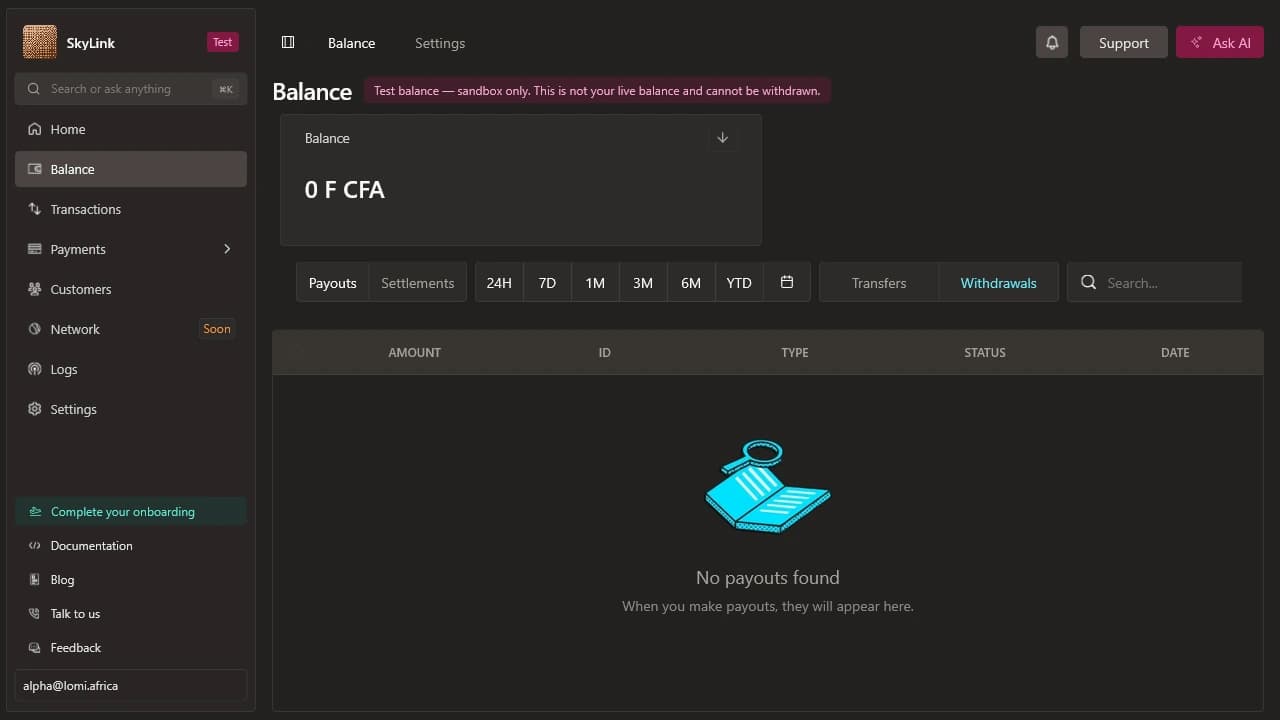Open the calendar date picker icon
Image resolution: width=1280 pixels, height=720 pixels.
pyautogui.click(x=787, y=283)
